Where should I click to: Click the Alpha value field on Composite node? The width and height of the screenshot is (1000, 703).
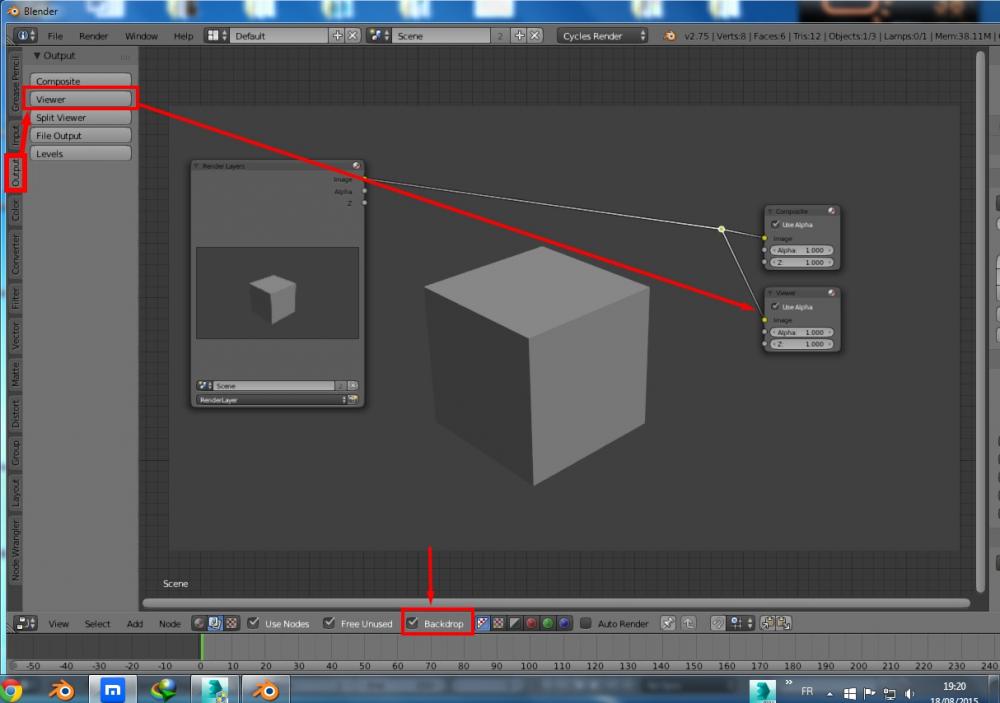click(800, 250)
